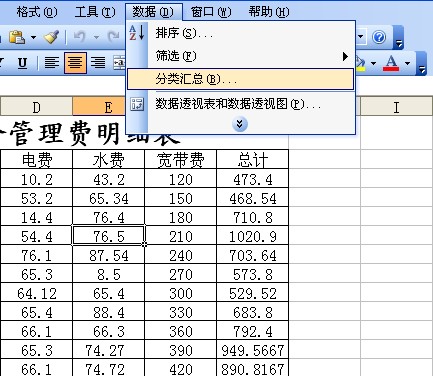Toggle underline formatting U button

[x=22, y=63]
